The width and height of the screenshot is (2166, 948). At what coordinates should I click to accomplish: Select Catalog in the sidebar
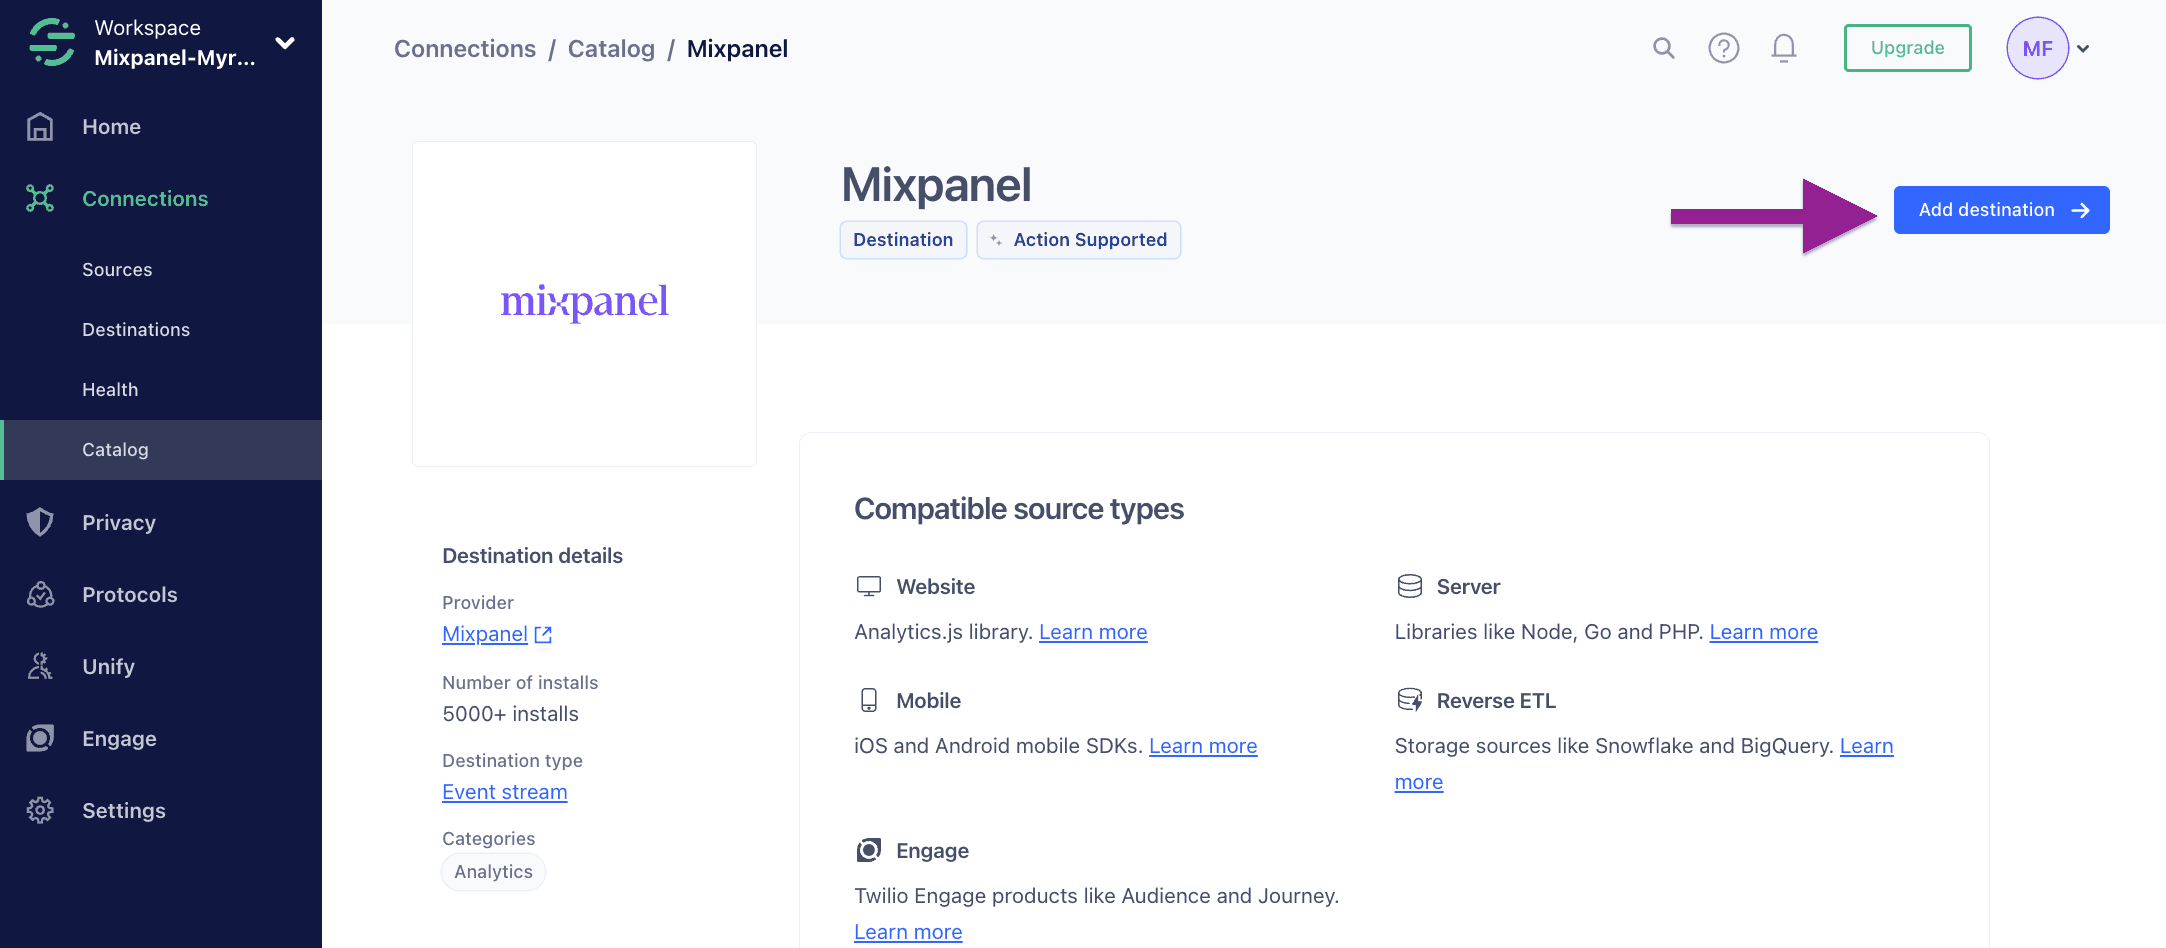[x=115, y=449]
